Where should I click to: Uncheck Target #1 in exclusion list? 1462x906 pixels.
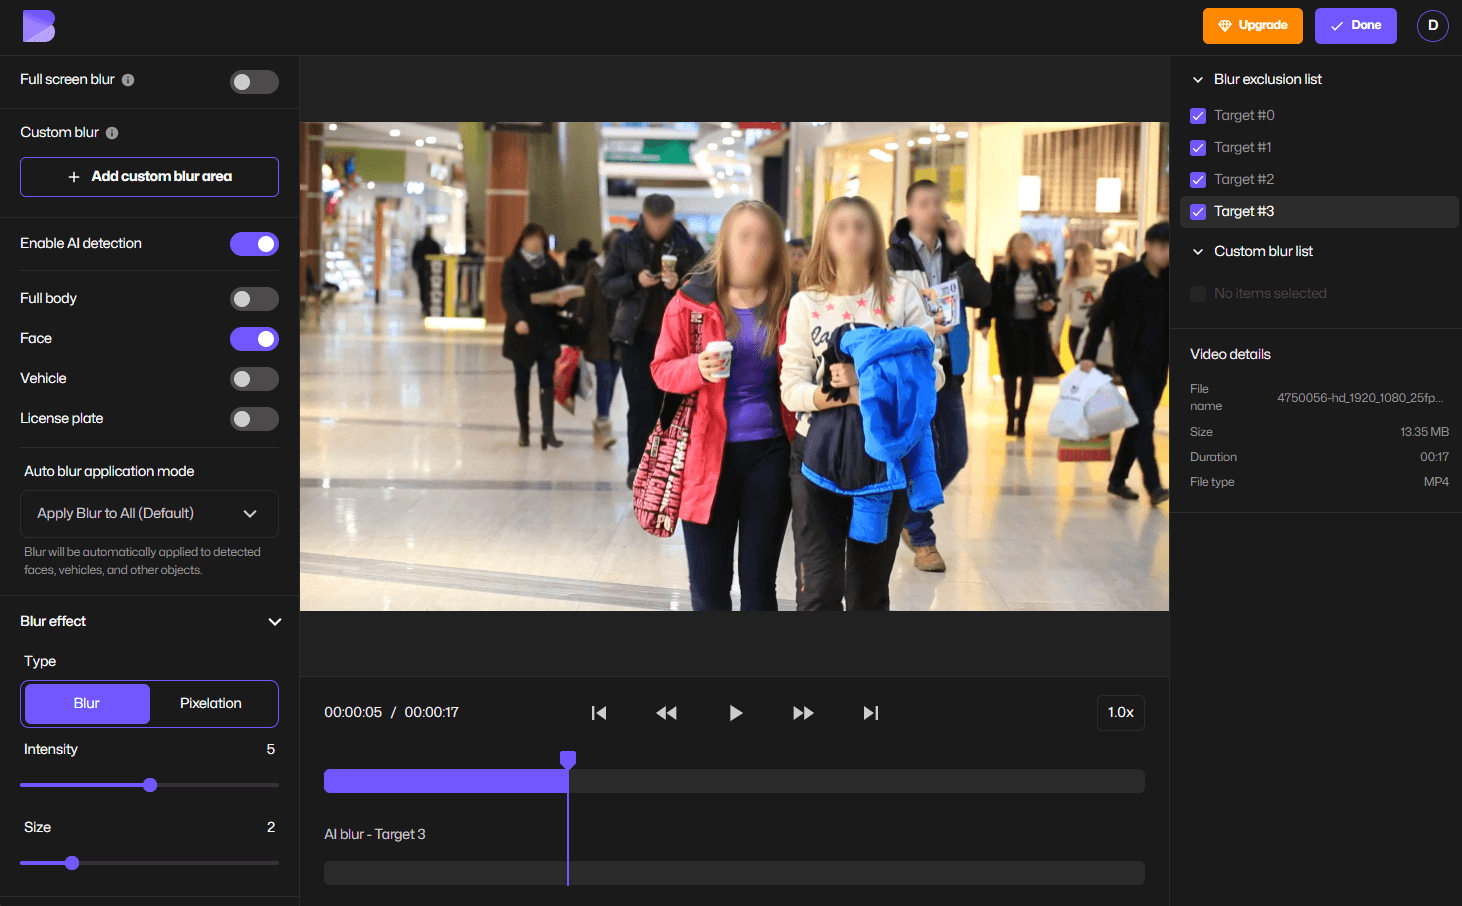coord(1197,148)
